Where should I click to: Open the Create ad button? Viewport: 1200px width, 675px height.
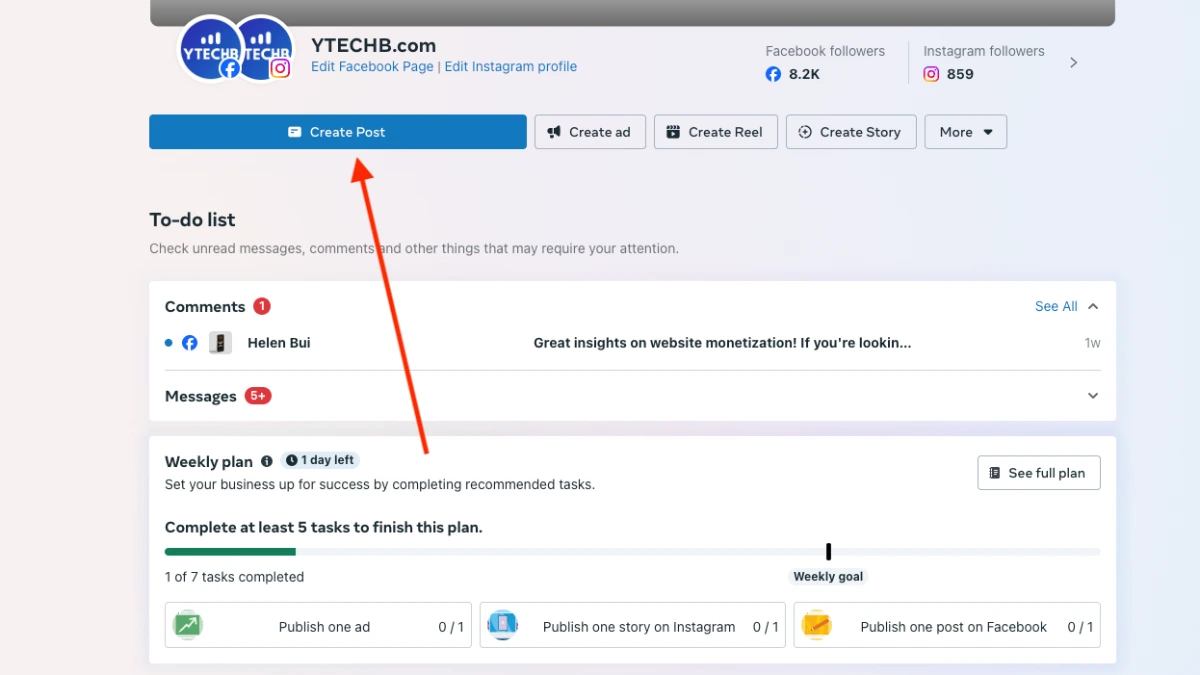[590, 132]
